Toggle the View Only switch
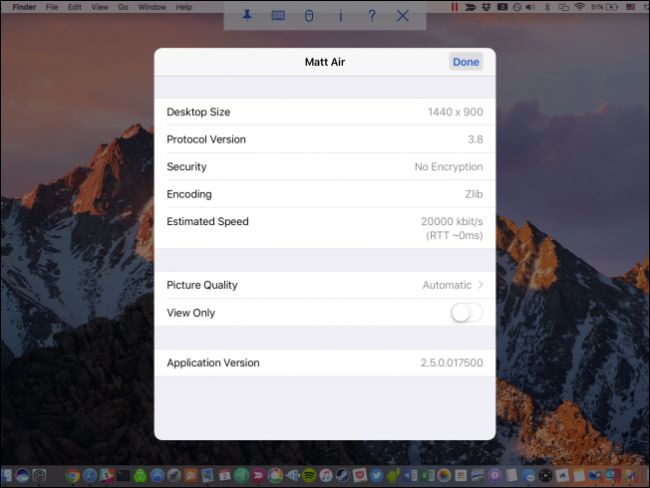Viewport: 650px width, 488px height. click(x=466, y=313)
